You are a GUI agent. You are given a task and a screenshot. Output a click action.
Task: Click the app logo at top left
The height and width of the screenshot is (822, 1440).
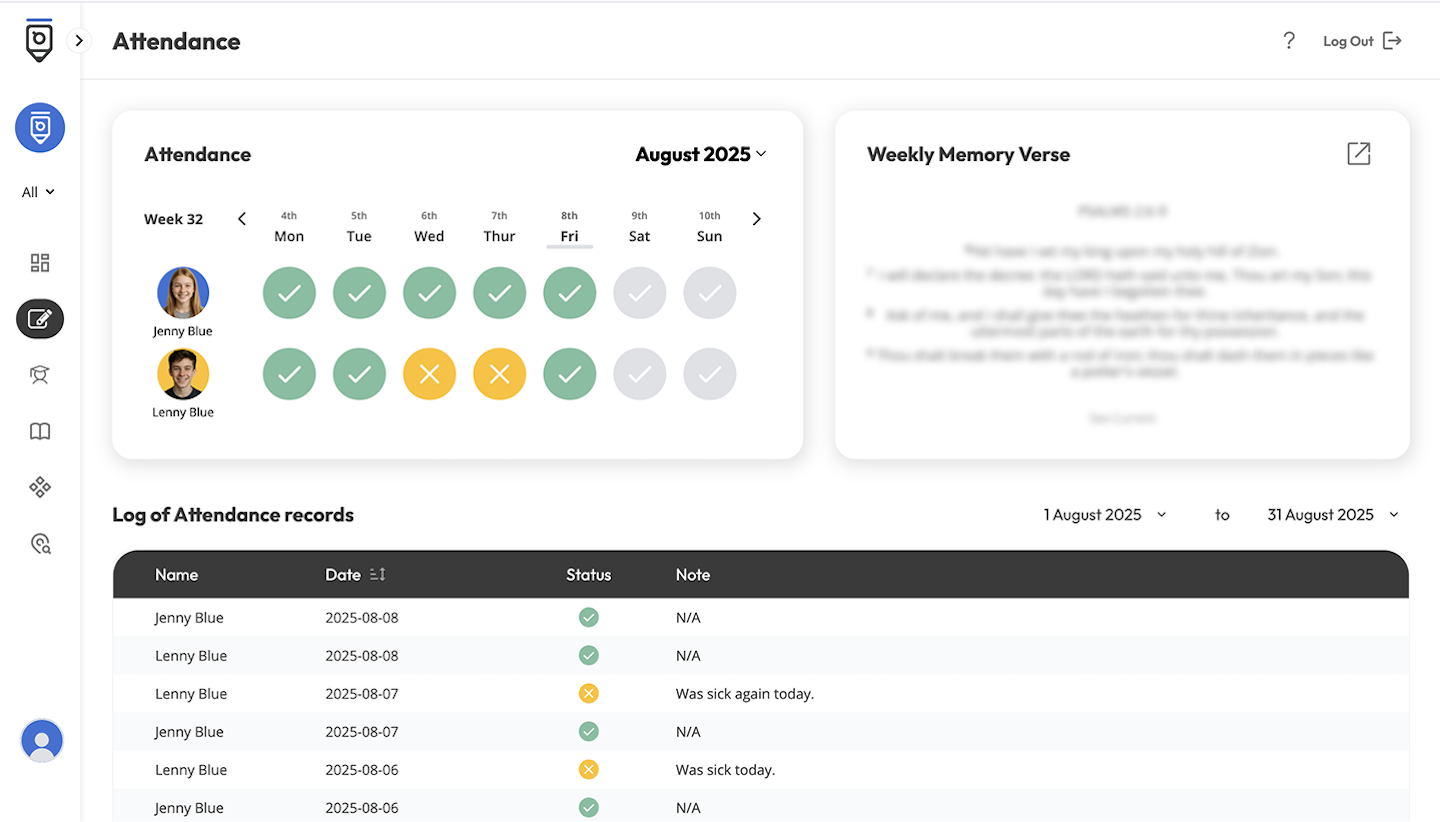tap(39, 40)
